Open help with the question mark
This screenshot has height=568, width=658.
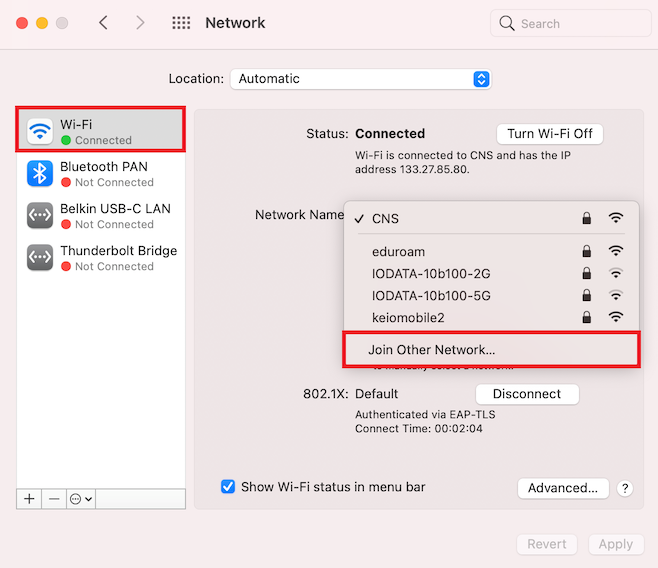(x=625, y=488)
